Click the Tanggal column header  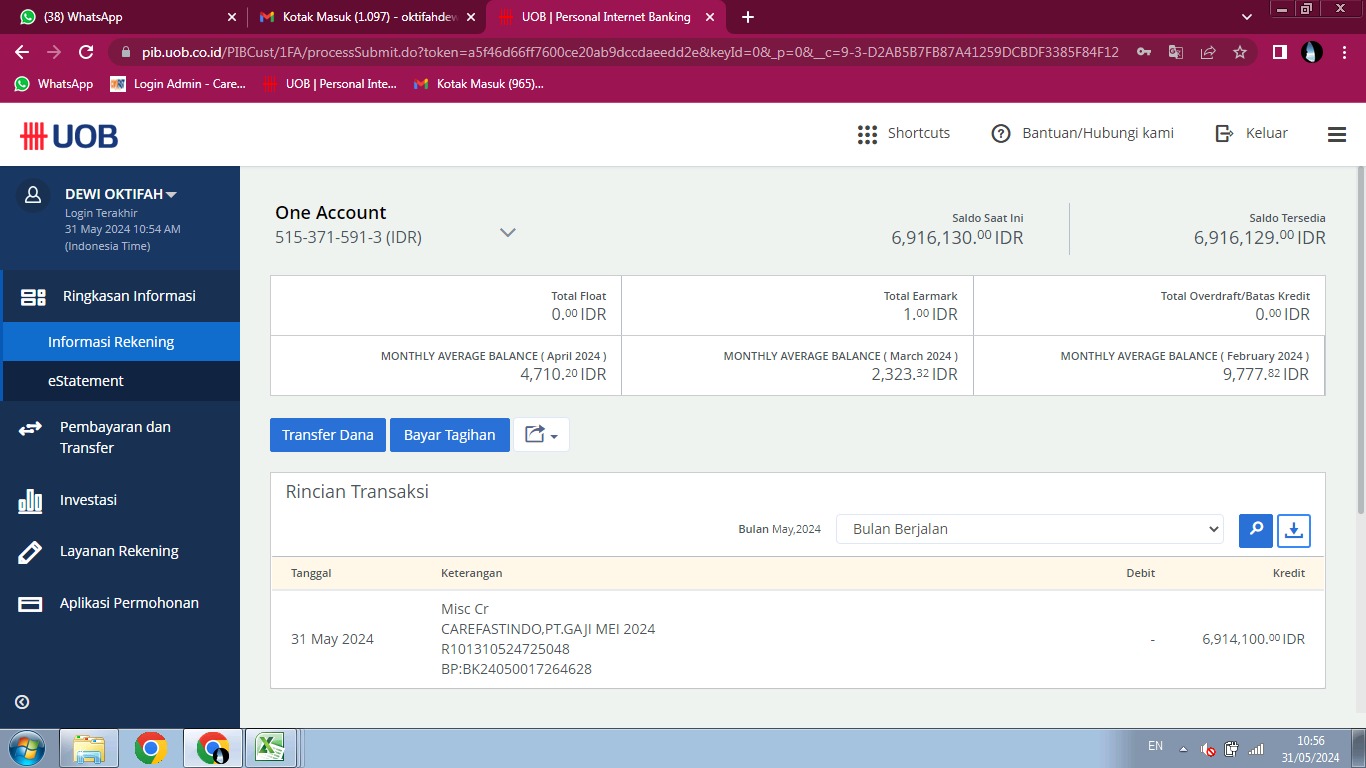[311, 573]
